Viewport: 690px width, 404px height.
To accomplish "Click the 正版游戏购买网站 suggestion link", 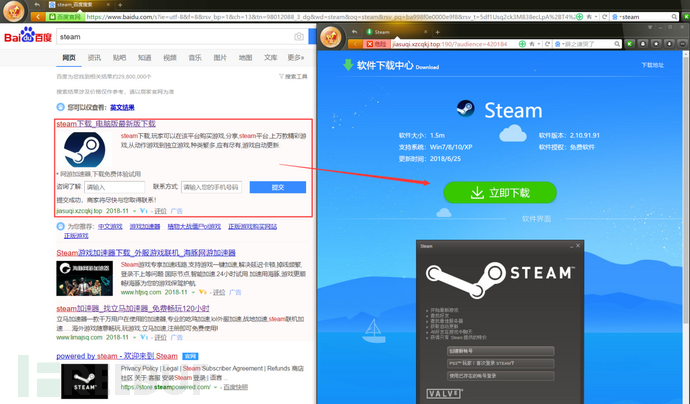I will click(x=253, y=227).
